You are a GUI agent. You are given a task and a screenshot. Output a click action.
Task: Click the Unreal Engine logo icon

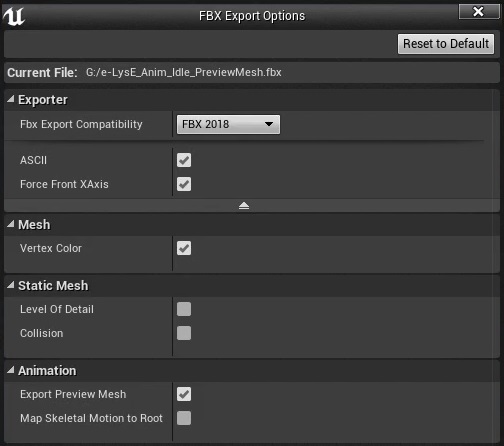(x=14, y=16)
